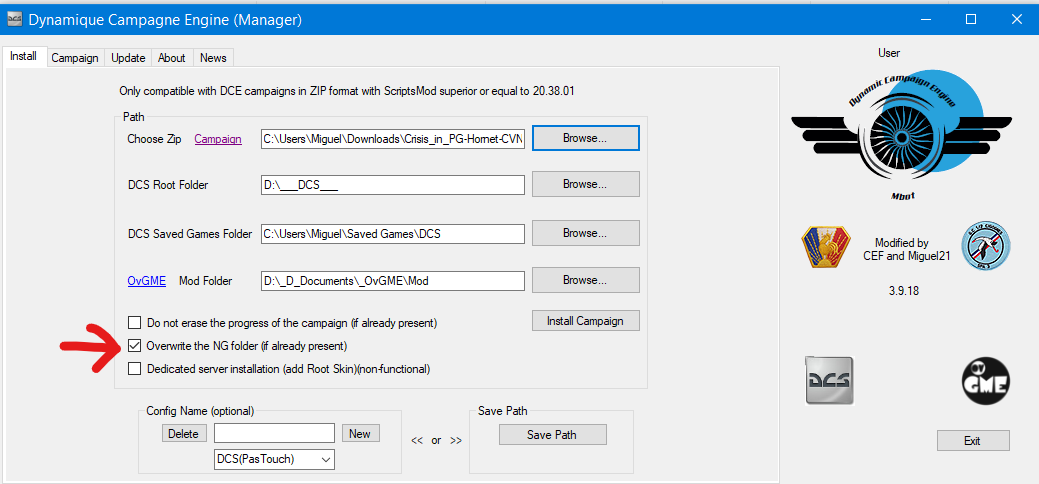Tick Dedicated server installation checkbox
This screenshot has width=1039, height=484.
click(135, 369)
